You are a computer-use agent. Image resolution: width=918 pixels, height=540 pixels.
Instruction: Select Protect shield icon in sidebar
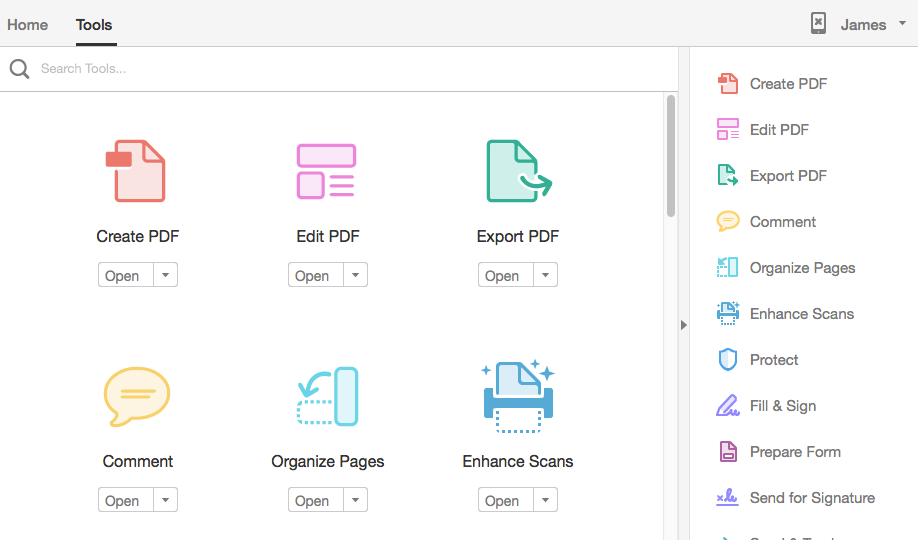(728, 360)
